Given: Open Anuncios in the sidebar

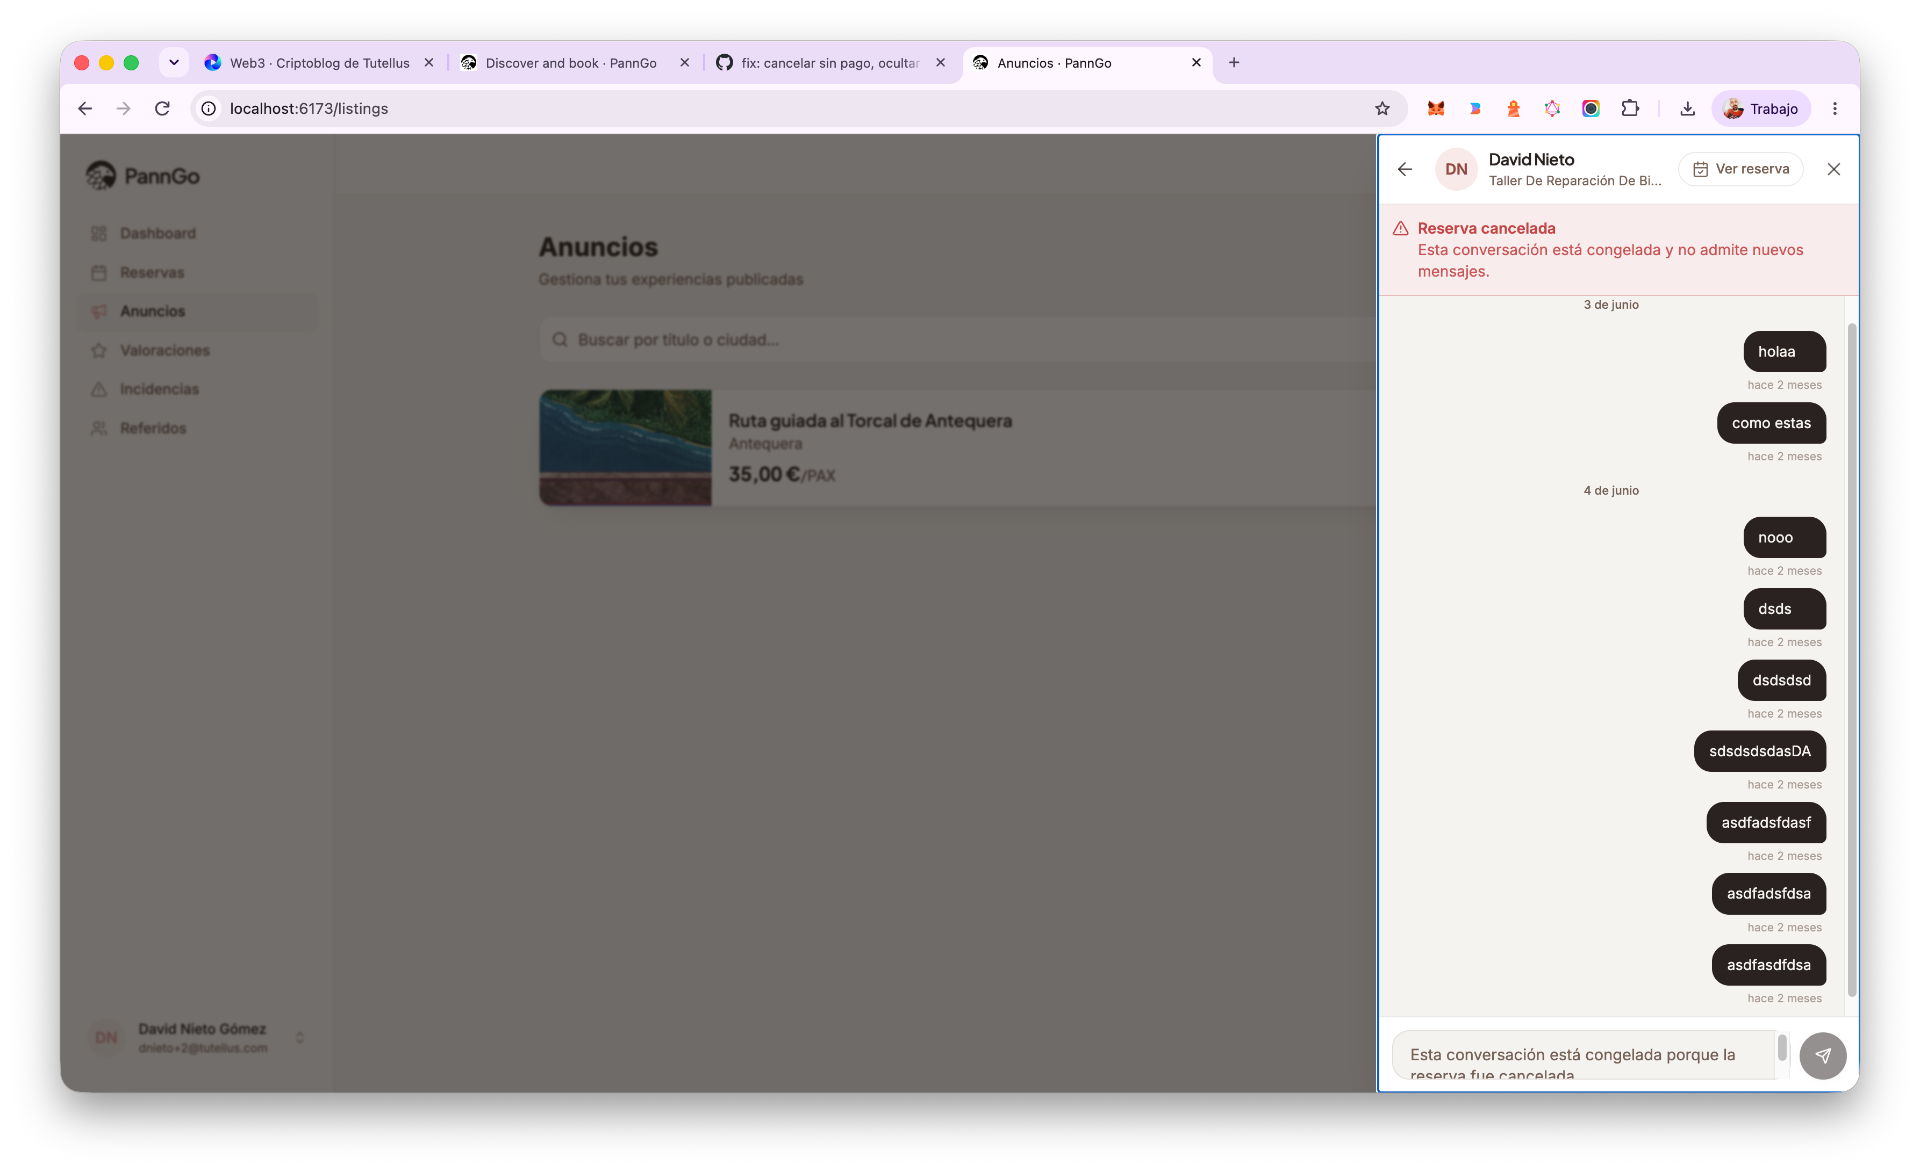Looking at the screenshot, I should (197, 311).
